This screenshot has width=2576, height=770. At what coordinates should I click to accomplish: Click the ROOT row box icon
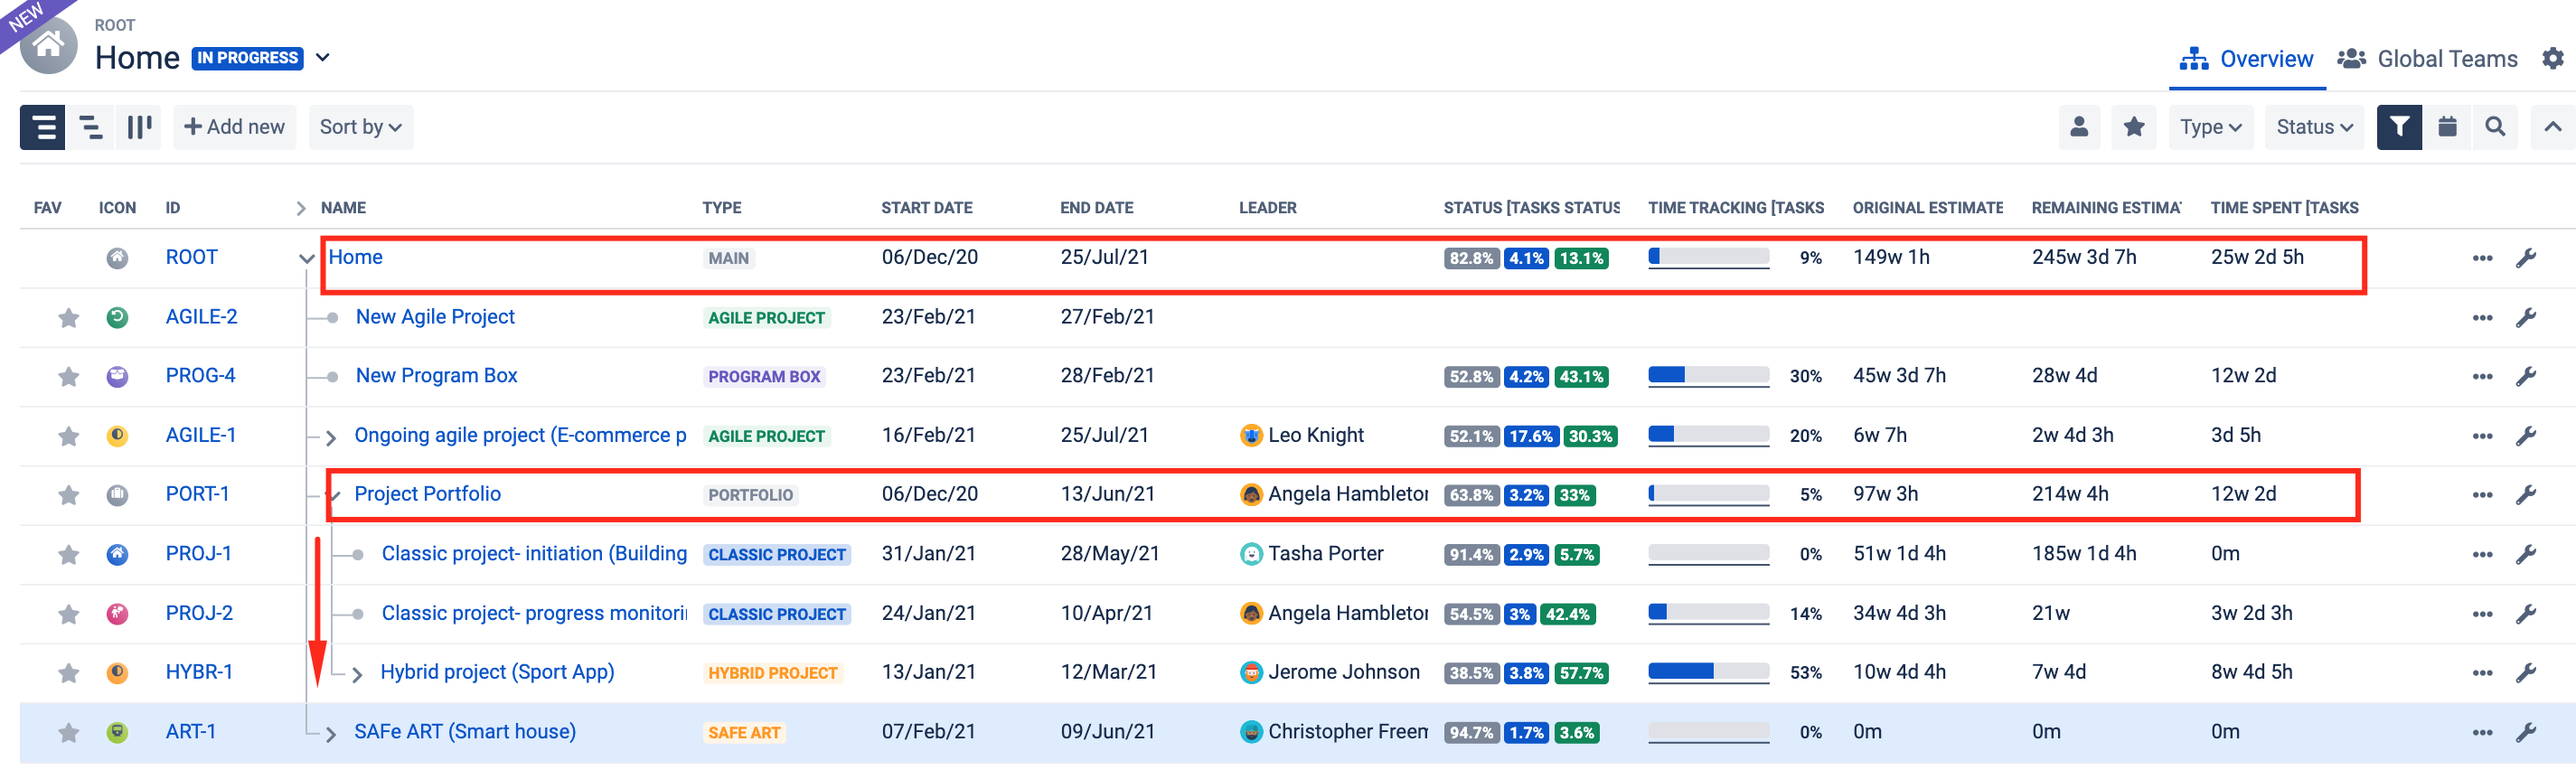coord(117,258)
